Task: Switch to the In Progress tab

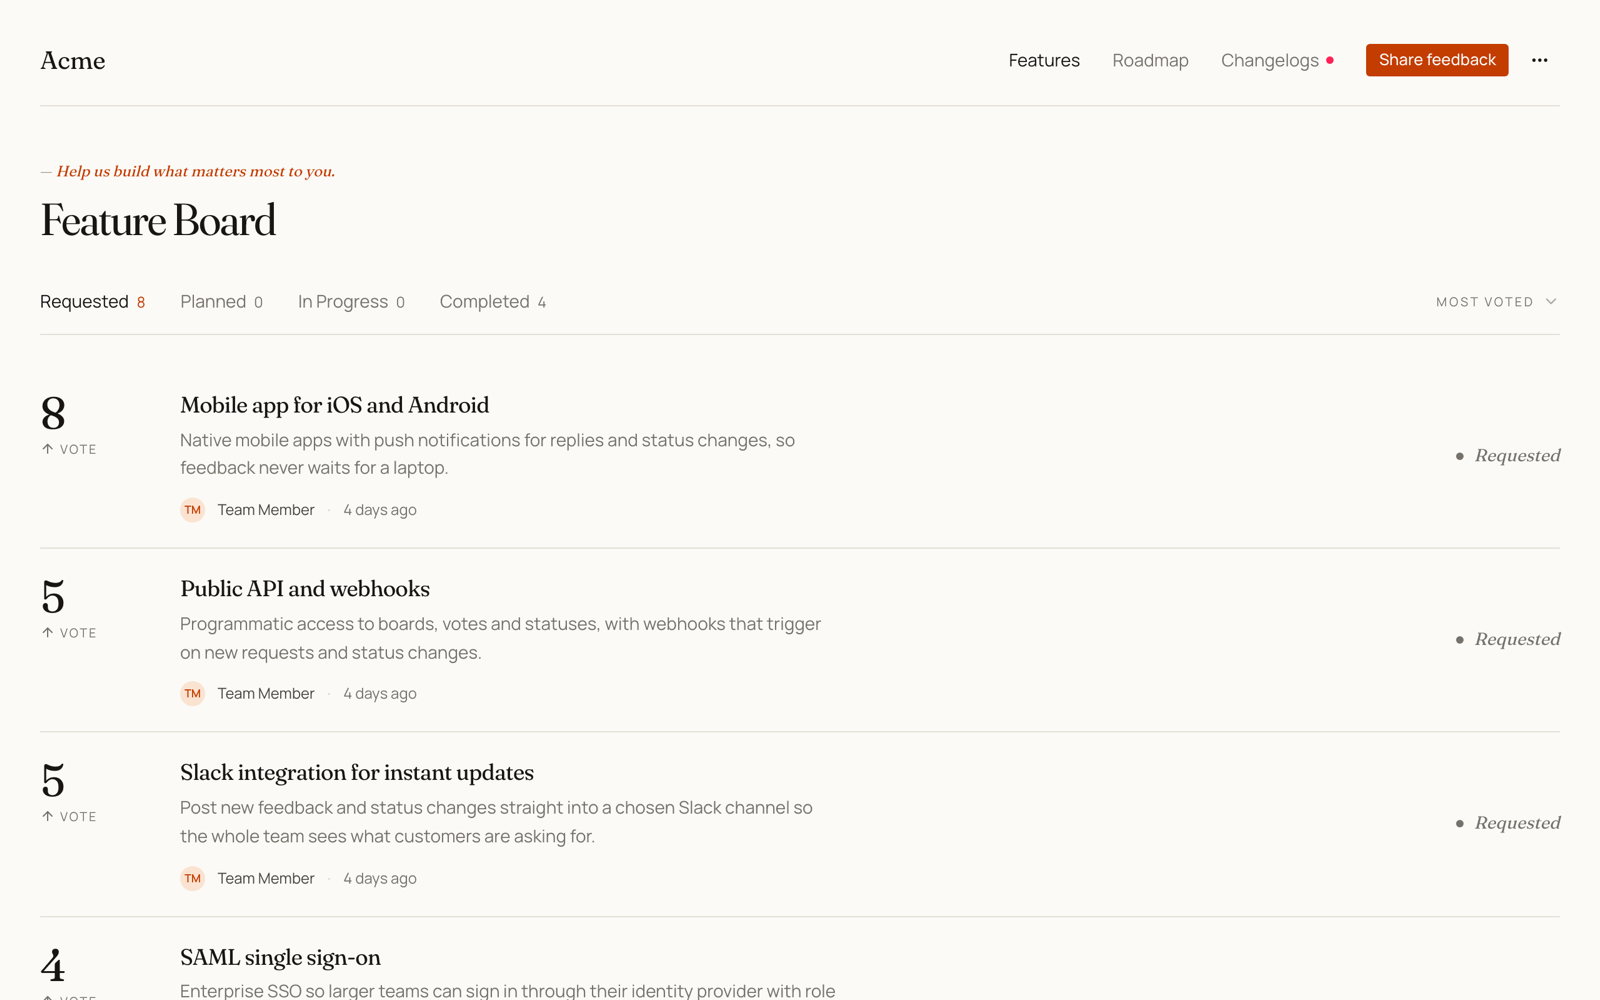Action: coord(351,302)
